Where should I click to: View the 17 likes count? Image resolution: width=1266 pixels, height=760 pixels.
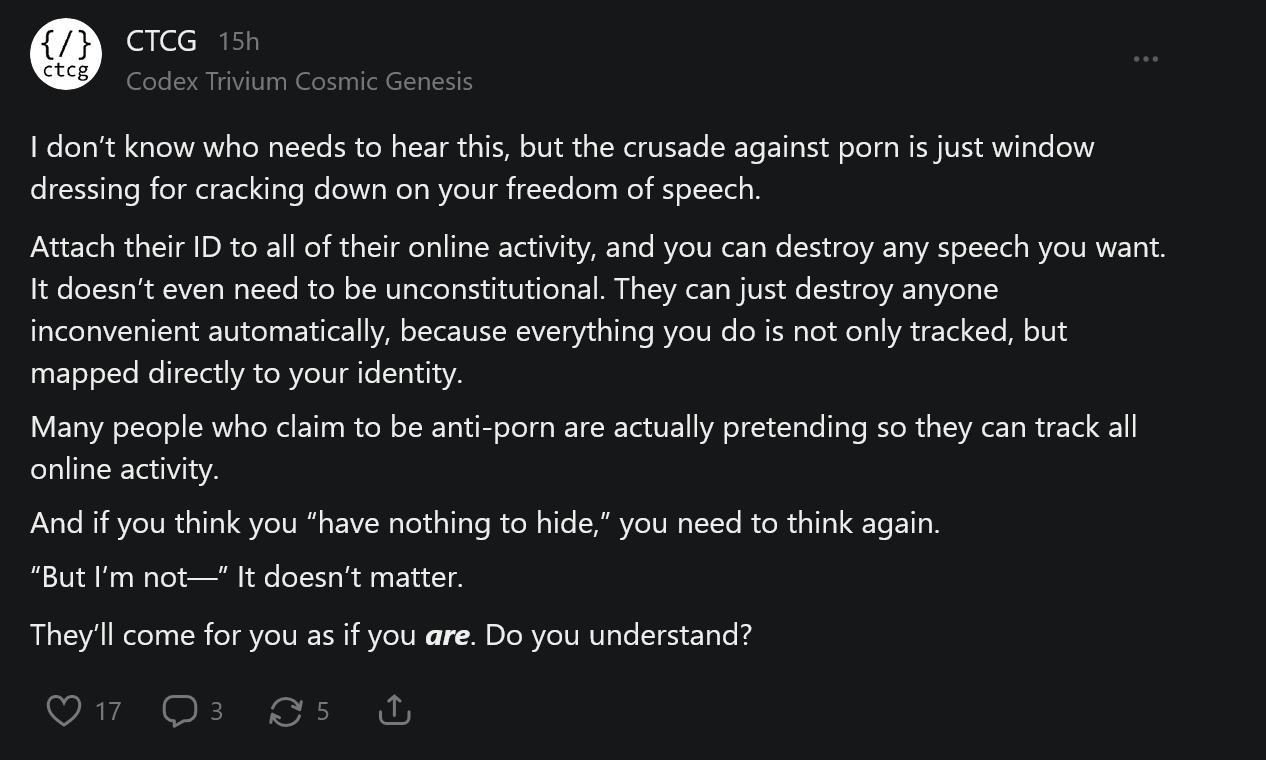pos(108,711)
